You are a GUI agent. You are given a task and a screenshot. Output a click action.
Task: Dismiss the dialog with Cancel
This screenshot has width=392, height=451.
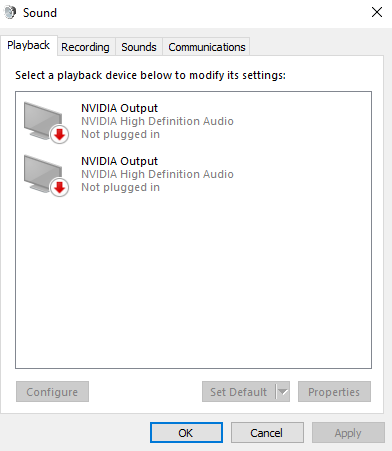267,433
